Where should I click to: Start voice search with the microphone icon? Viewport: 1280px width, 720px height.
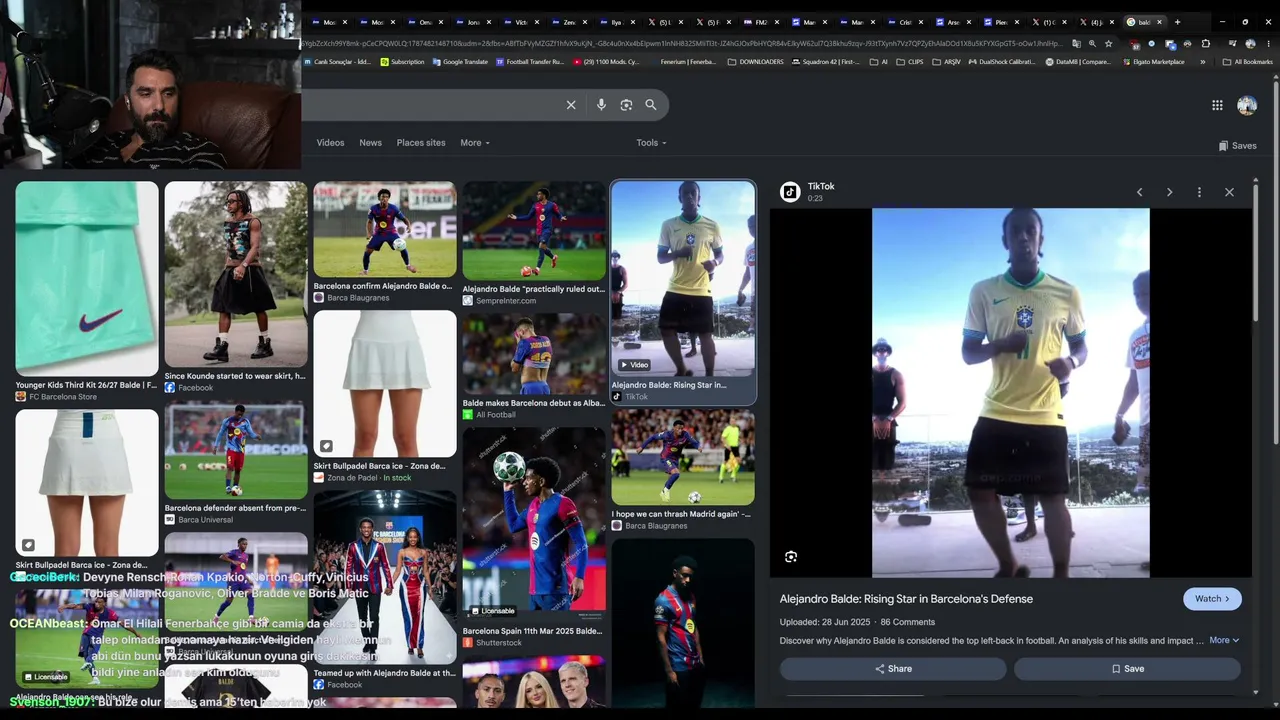click(601, 105)
